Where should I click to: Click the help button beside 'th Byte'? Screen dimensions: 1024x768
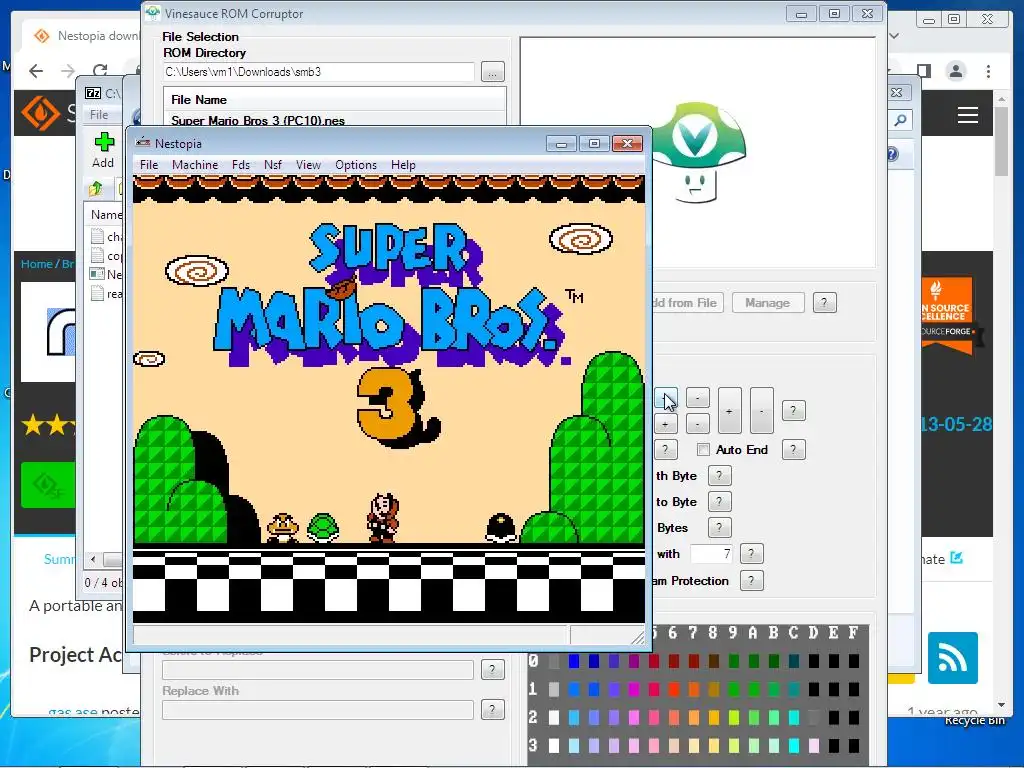click(719, 475)
